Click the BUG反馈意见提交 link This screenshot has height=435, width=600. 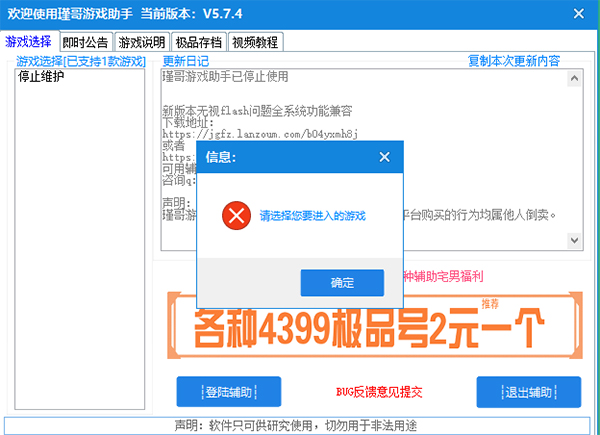point(379,392)
